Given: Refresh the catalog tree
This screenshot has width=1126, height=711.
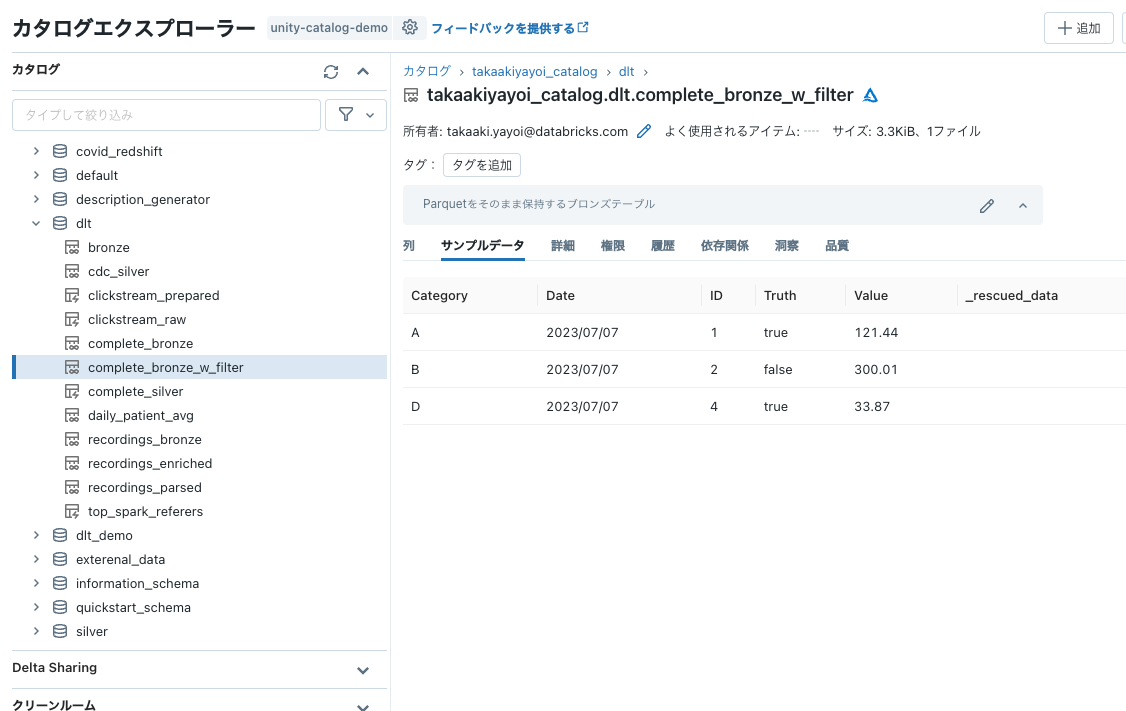Looking at the screenshot, I should tap(331, 71).
